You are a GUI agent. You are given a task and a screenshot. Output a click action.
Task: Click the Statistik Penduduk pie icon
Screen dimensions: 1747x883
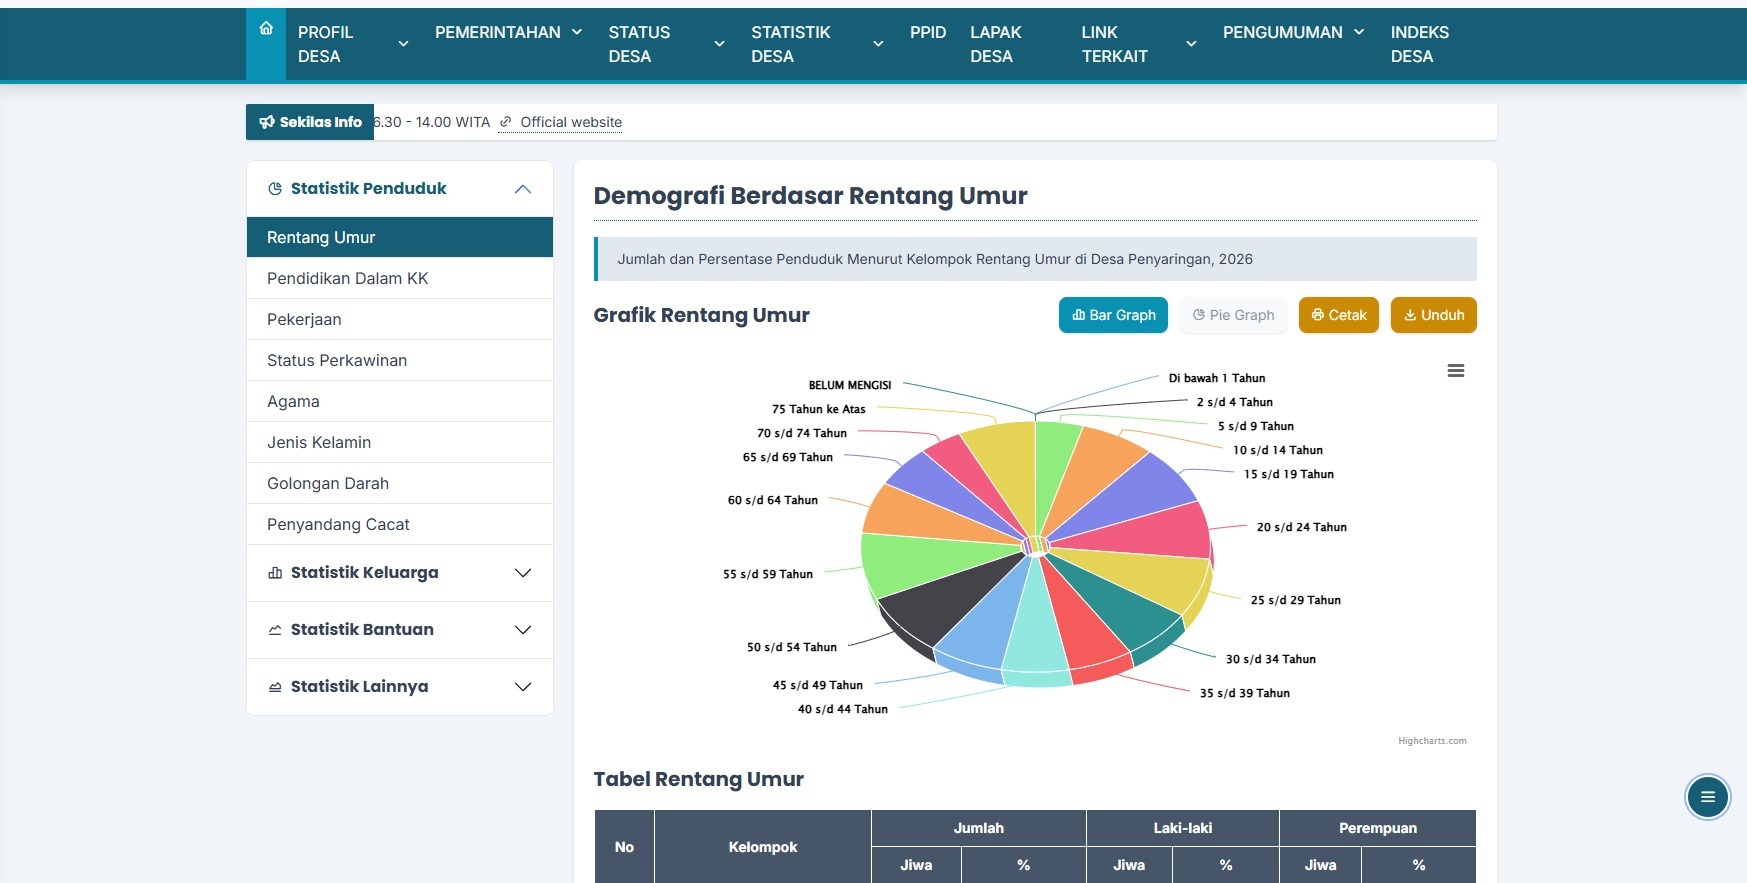click(x=275, y=189)
